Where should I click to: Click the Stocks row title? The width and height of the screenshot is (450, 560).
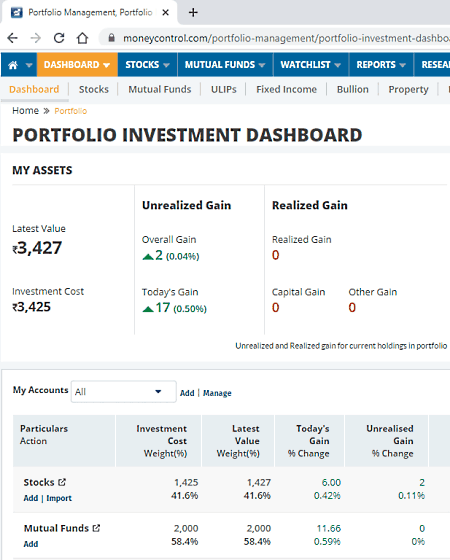(x=39, y=482)
